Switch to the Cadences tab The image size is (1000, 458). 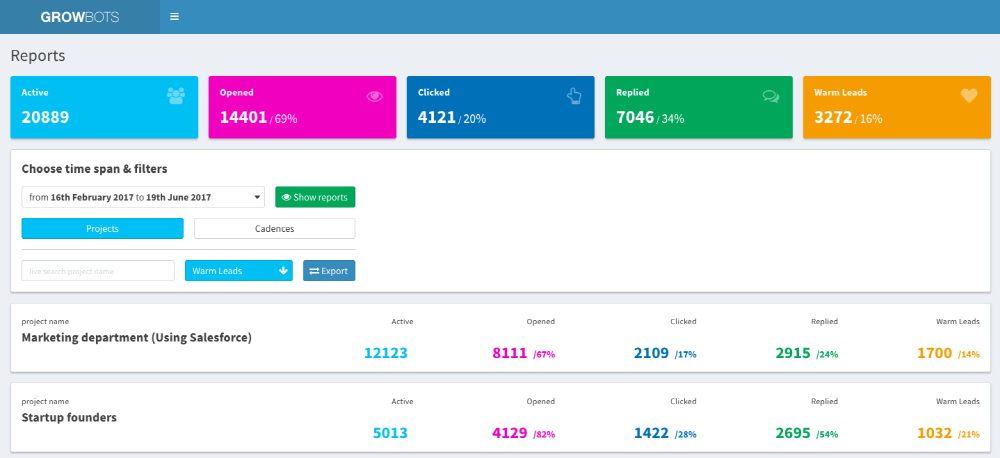tap(274, 228)
